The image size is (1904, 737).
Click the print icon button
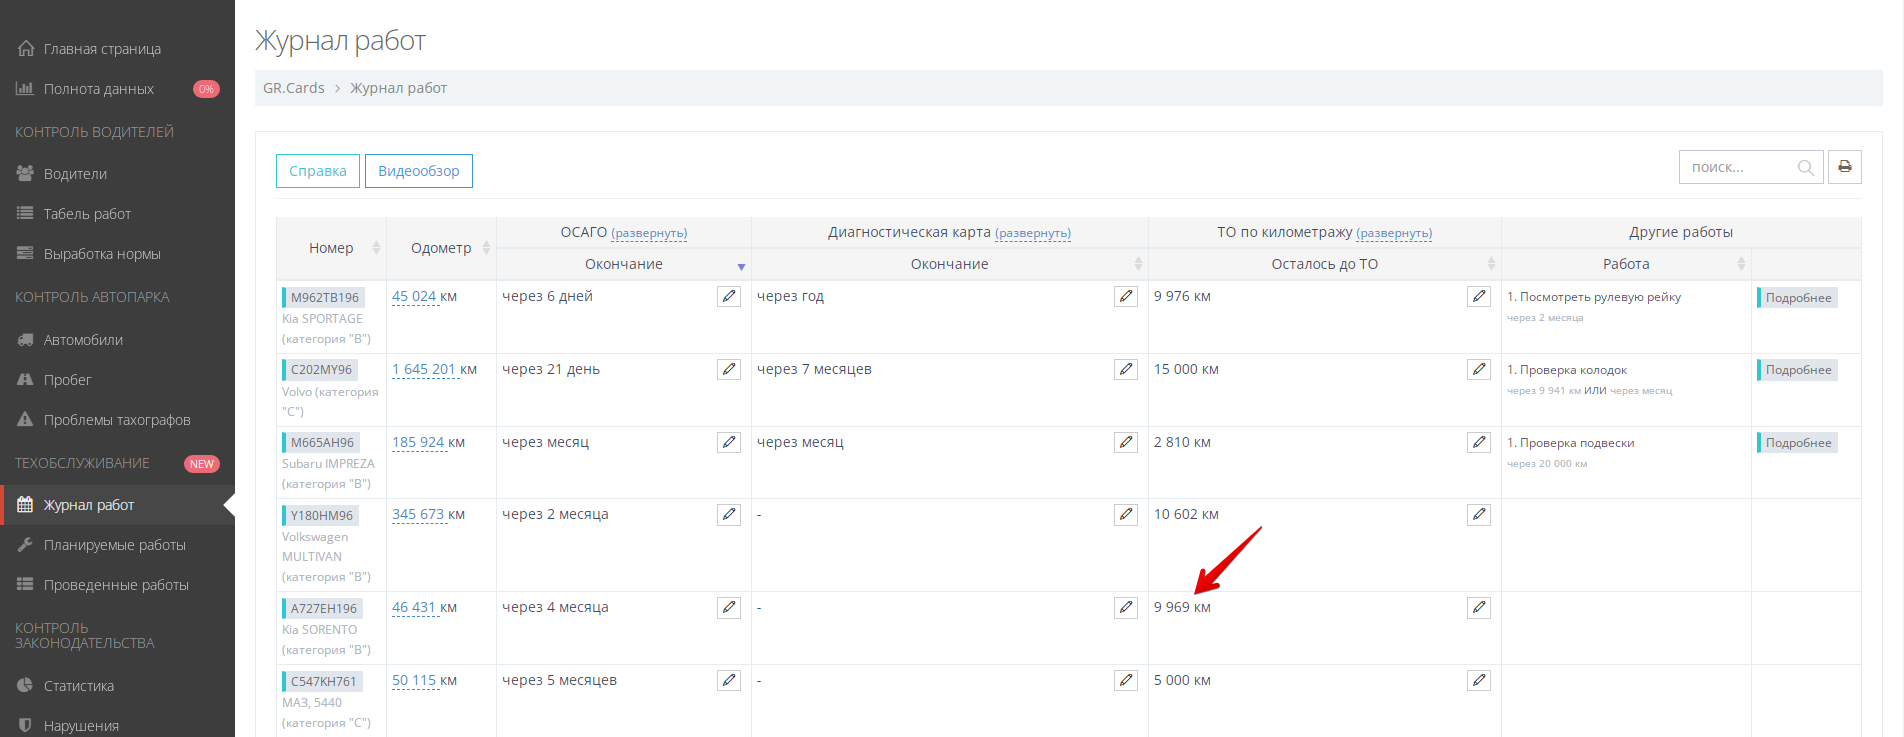point(1844,167)
